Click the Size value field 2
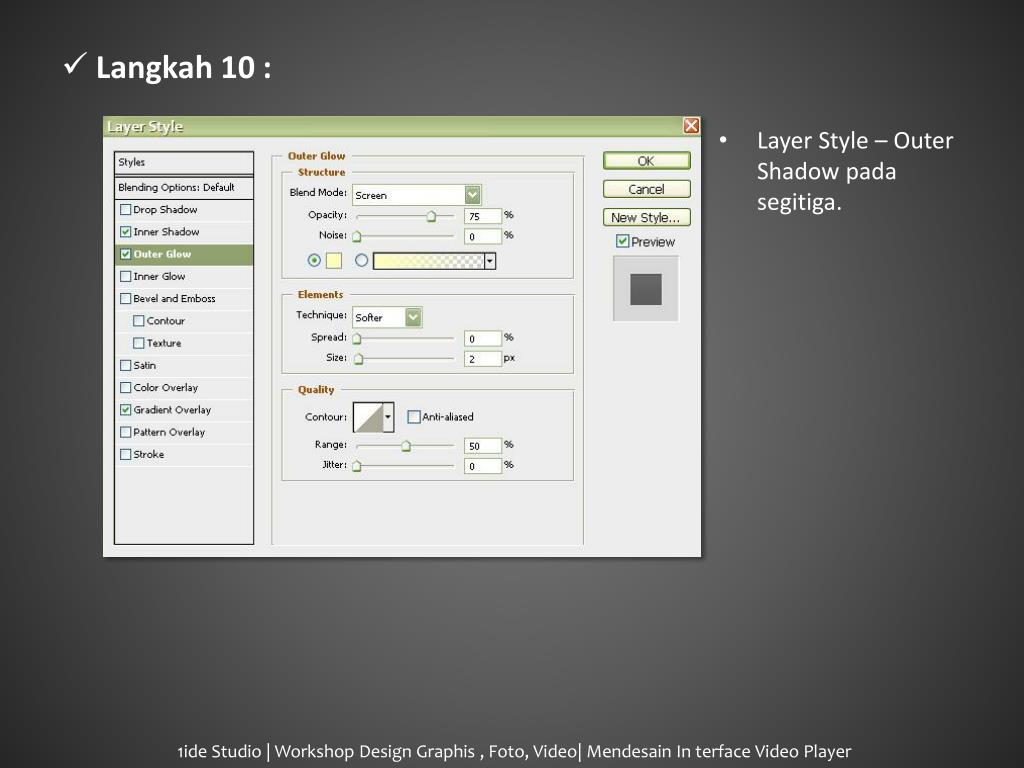Viewport: 1024px width, 768px height. pyautogui.click(x=483, y=359)
